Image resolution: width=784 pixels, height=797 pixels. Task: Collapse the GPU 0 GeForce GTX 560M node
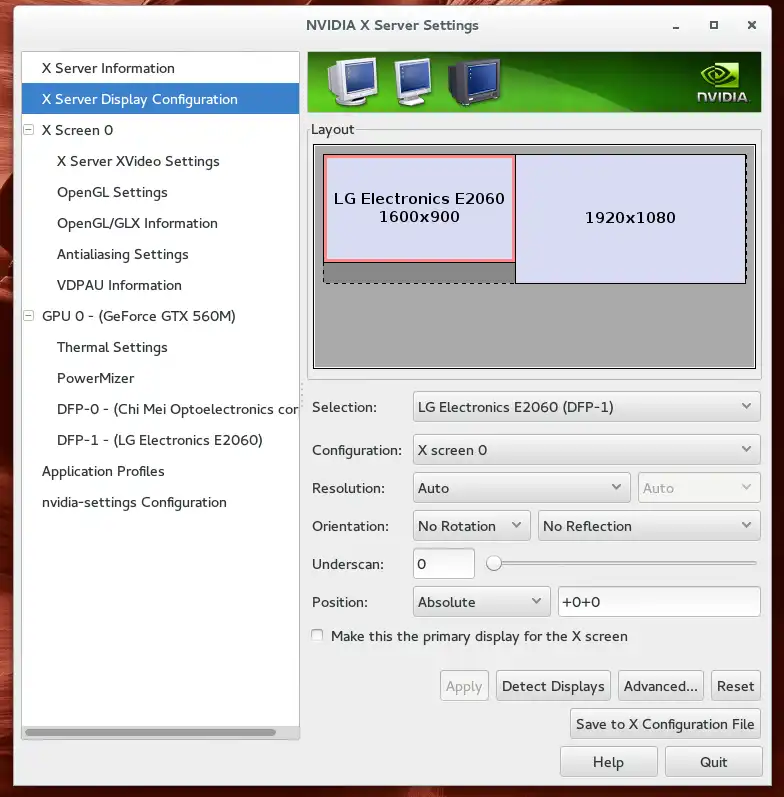pyautogui.click(x=29, y=316)
